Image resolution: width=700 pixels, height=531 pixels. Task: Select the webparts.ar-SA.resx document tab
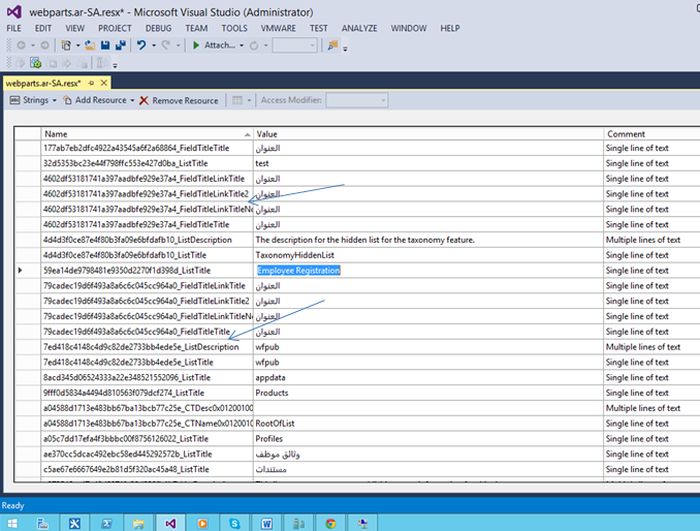(x=44, y=83)
